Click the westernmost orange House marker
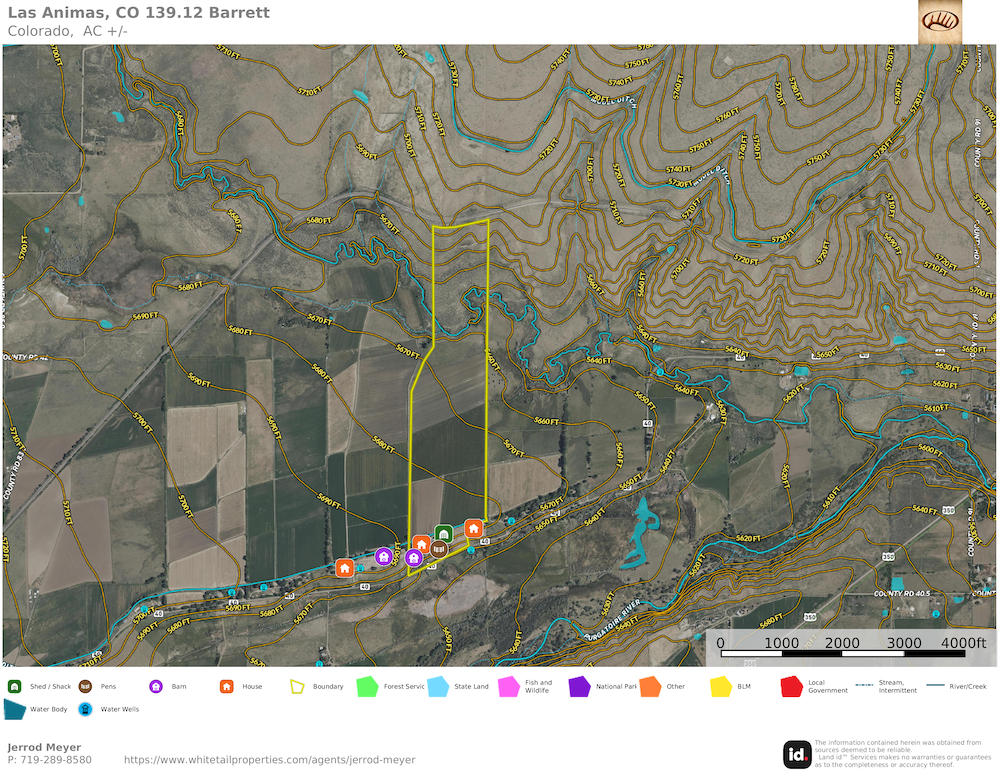Screen dimensions: 1000x773 (x=344, y=568)
